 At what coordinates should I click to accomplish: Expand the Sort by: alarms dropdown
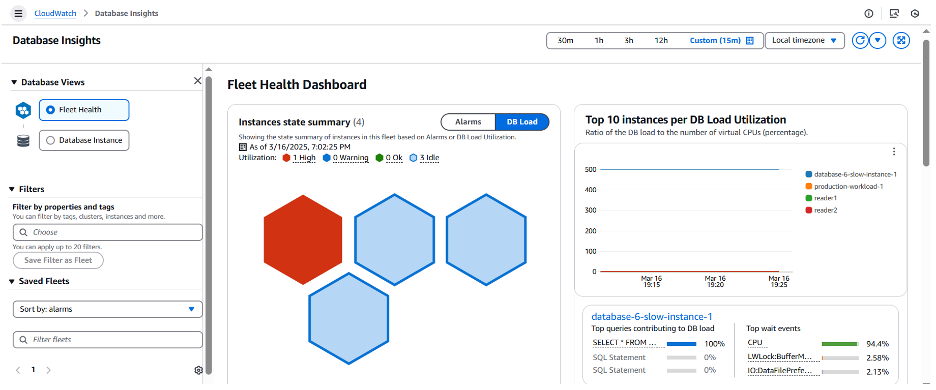coord(107,309)
